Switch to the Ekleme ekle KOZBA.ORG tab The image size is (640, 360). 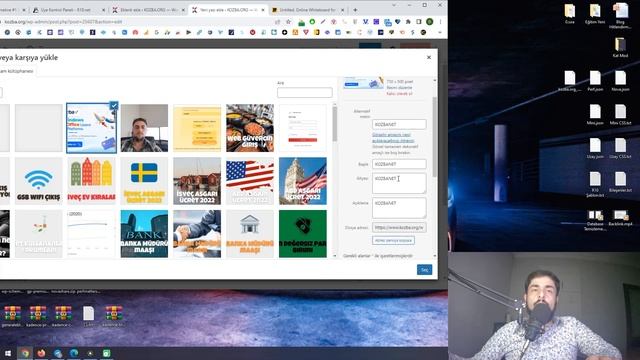[147, 10]
